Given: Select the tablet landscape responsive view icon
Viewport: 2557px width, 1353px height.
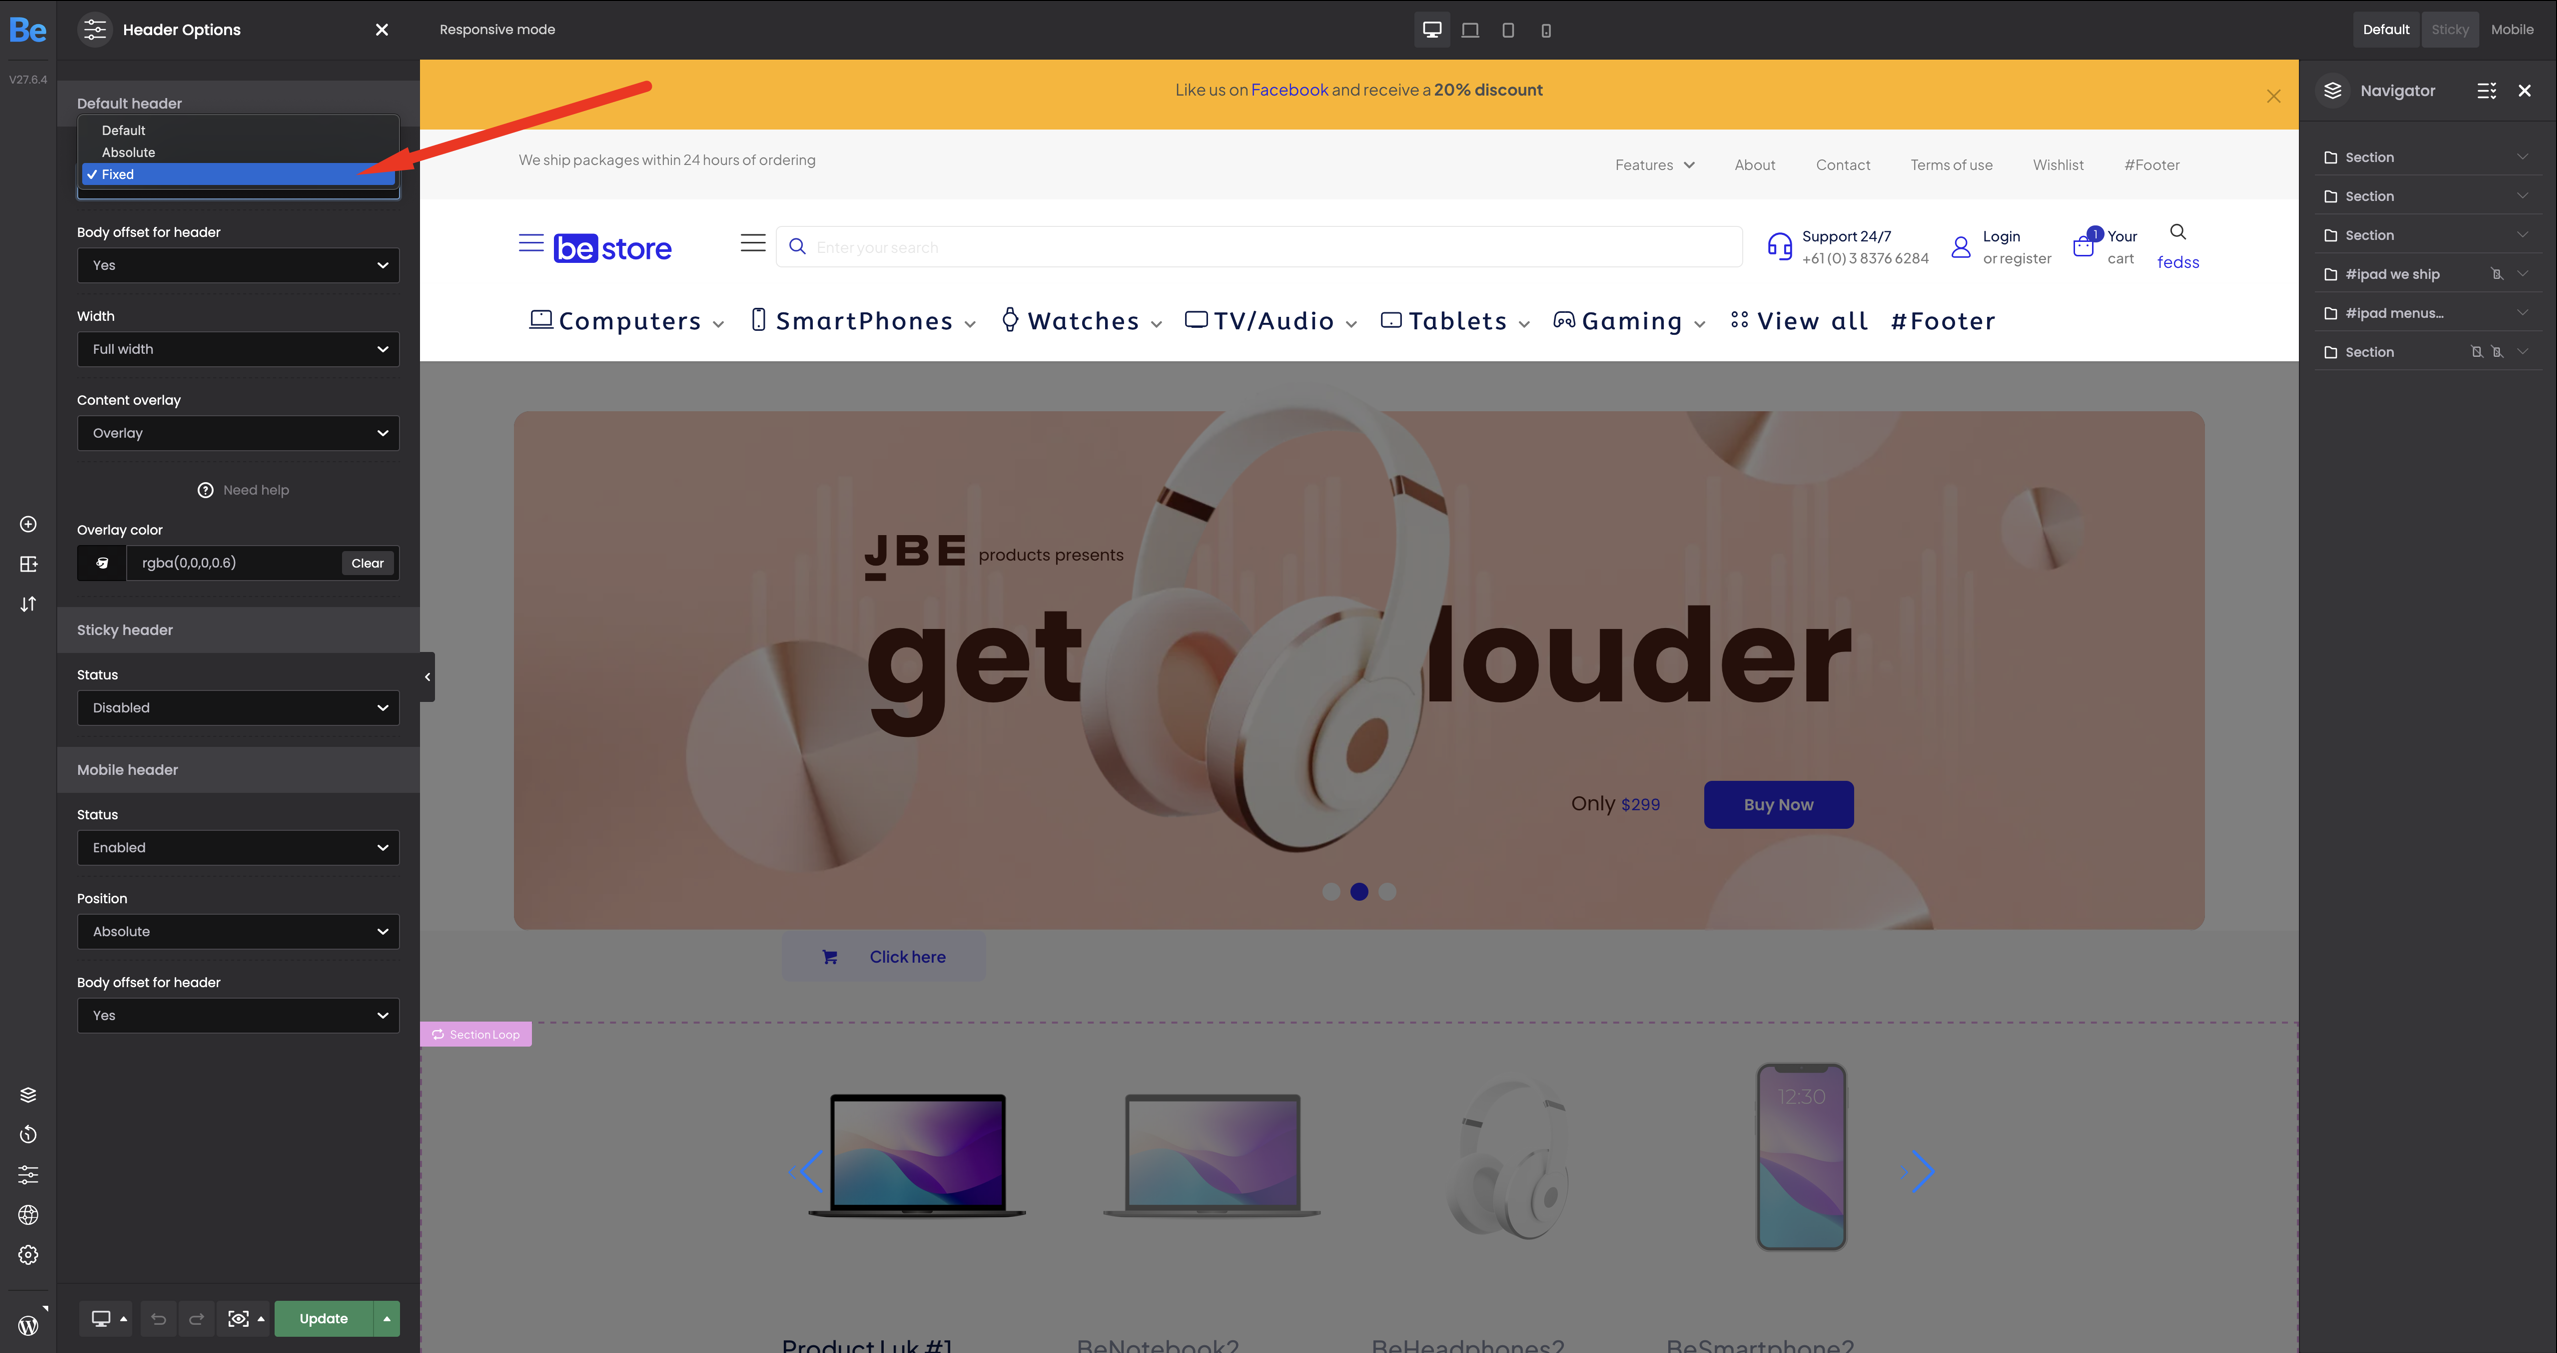Looking at the screenshot, I should 1470,30.
